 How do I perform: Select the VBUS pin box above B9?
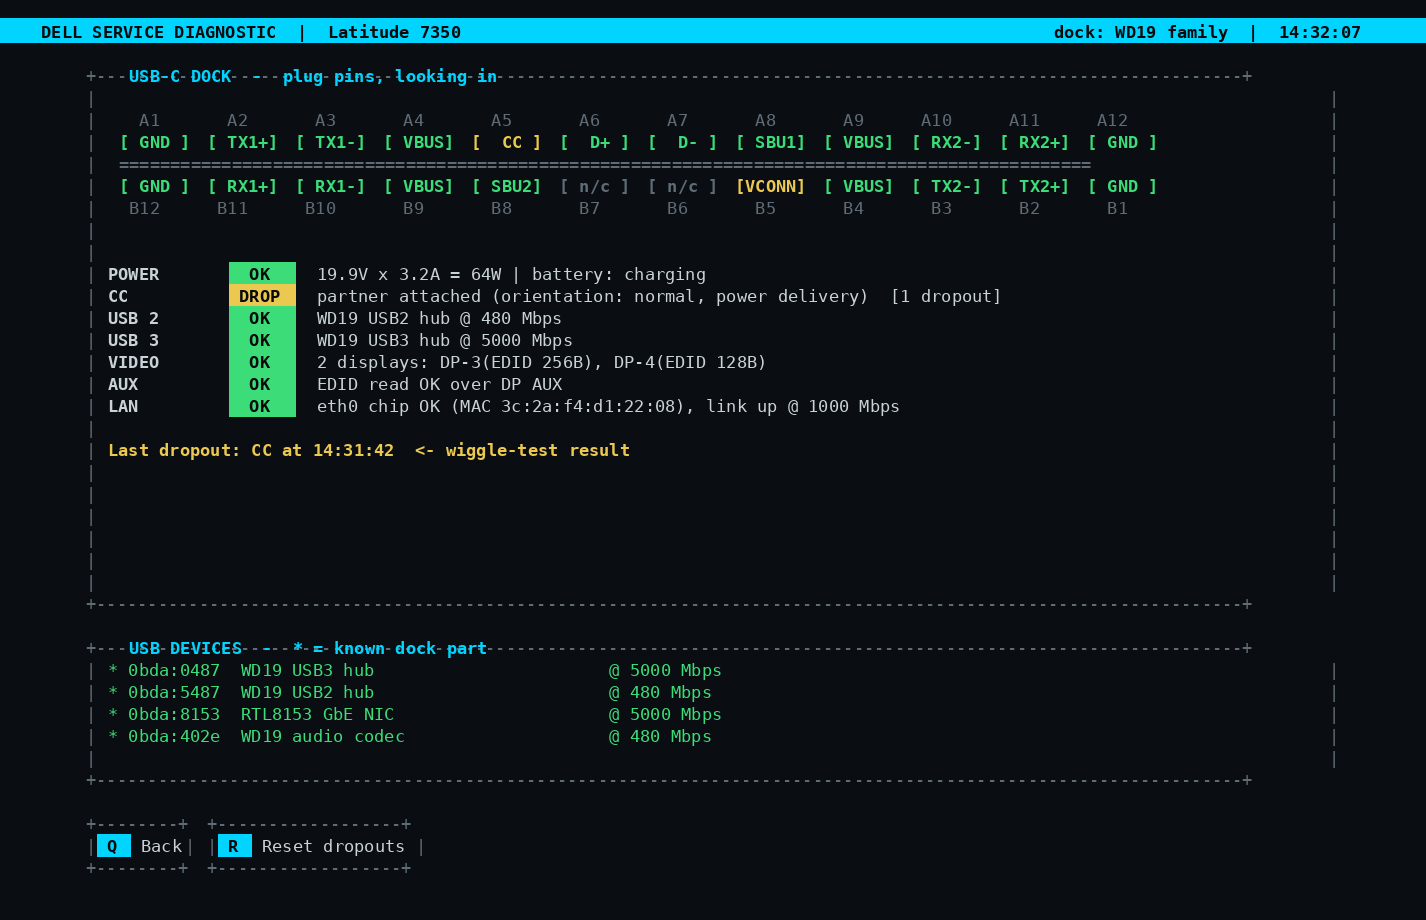[x=419, y=186]
